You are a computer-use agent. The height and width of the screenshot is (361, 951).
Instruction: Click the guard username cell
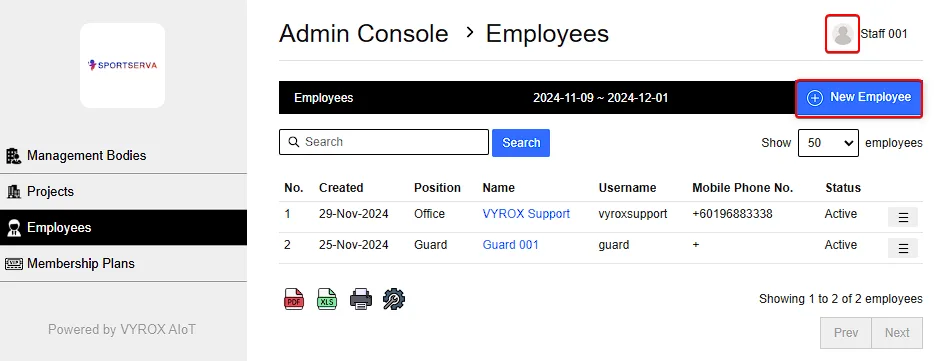614,245
